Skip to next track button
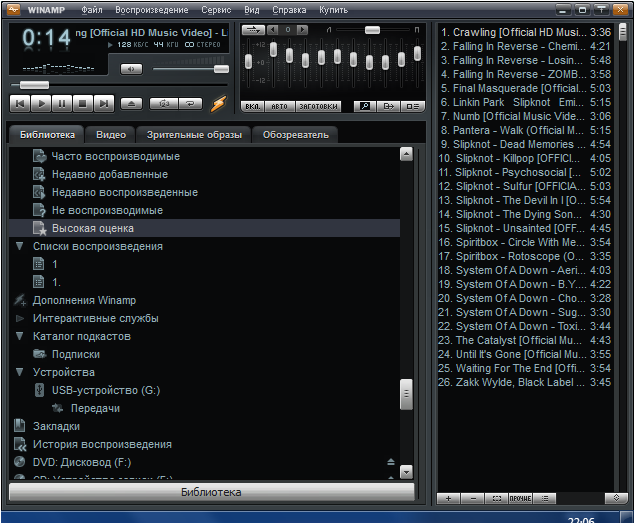Screen dimensions: 635x524 pos(104,104)
